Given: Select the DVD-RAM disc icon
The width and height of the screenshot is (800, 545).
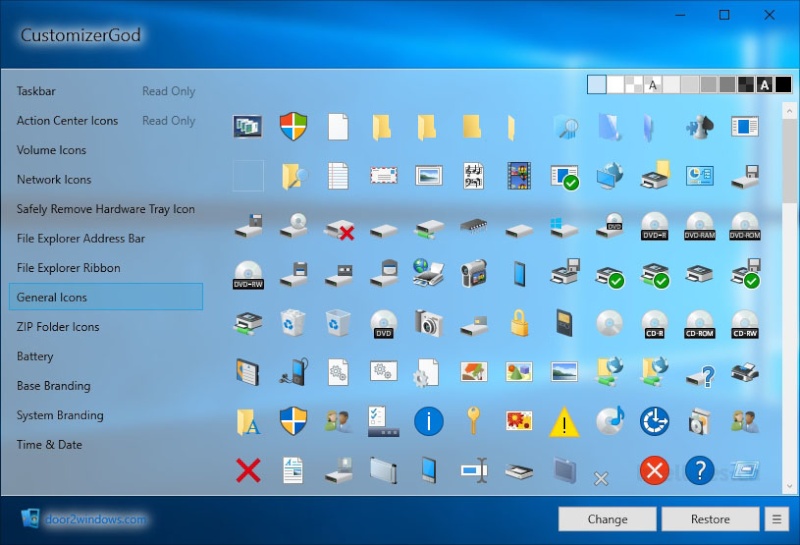Looking at the screenshot, I should (699, 226).
